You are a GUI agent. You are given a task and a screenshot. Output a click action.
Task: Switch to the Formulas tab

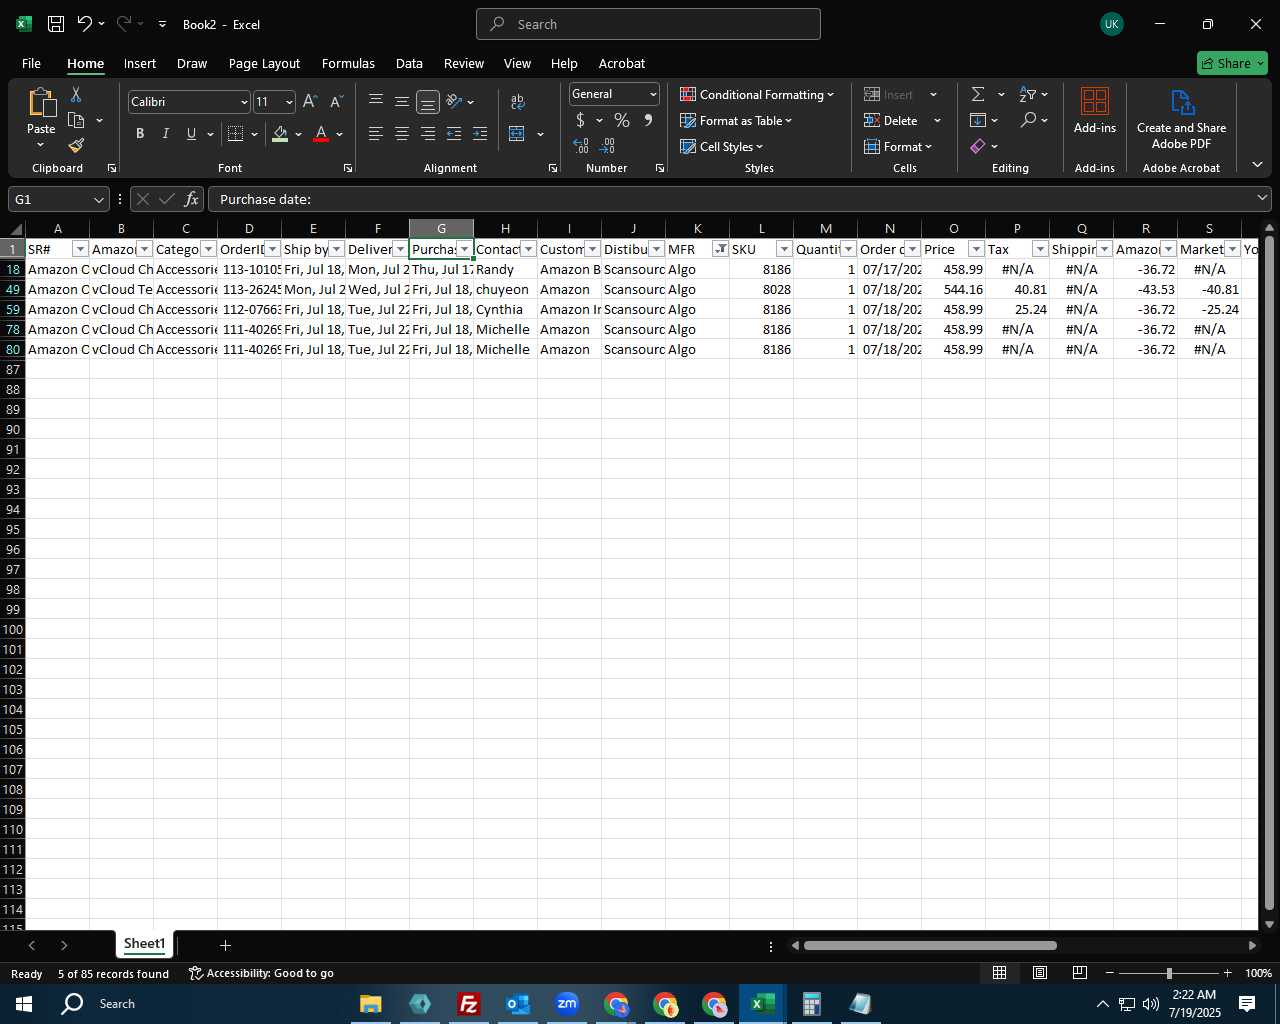[x=348, y=63]
